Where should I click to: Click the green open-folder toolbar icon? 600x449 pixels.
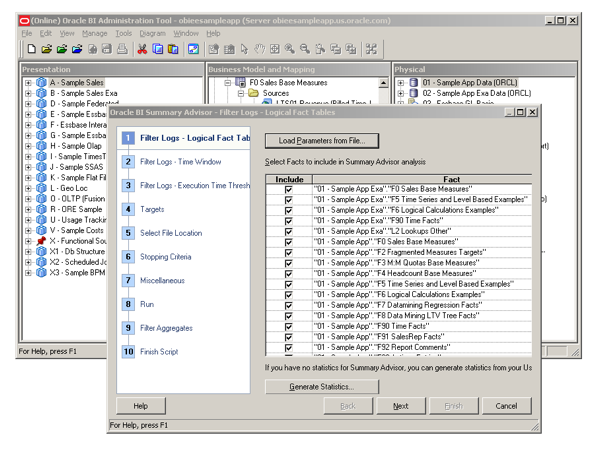click(62, 49)
